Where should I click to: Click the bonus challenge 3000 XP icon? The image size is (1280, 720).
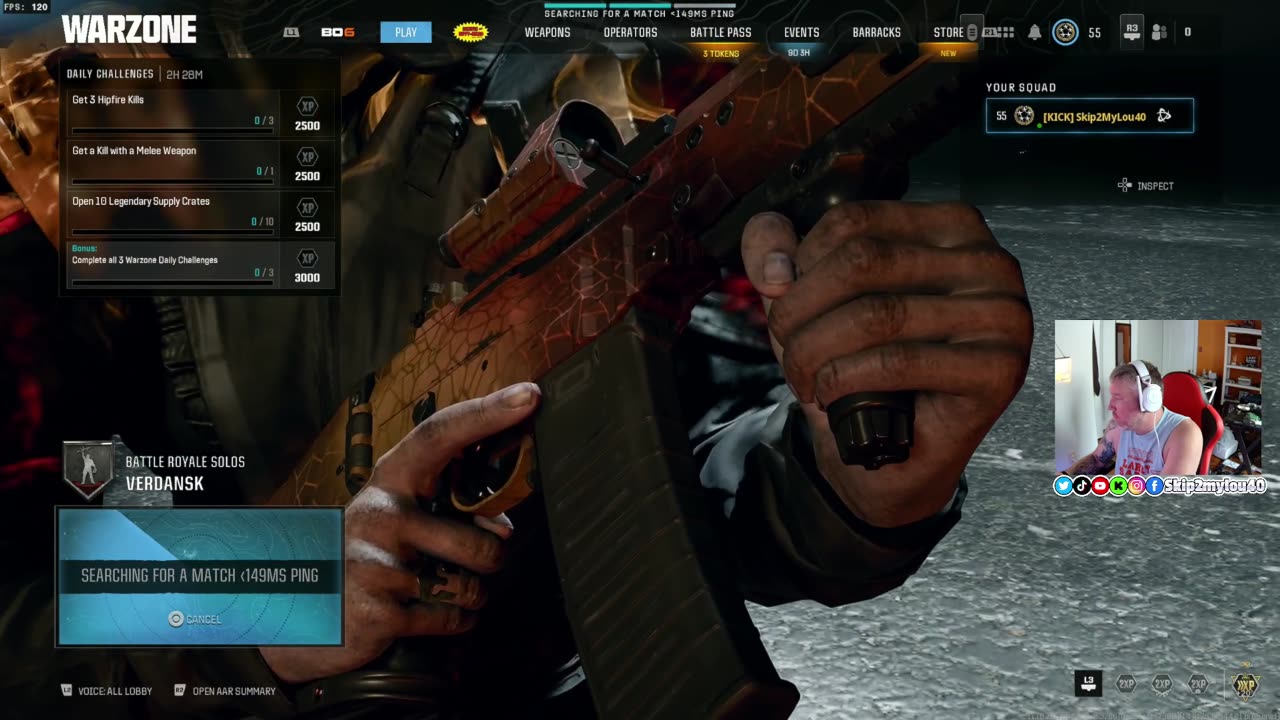click(308, 258)
